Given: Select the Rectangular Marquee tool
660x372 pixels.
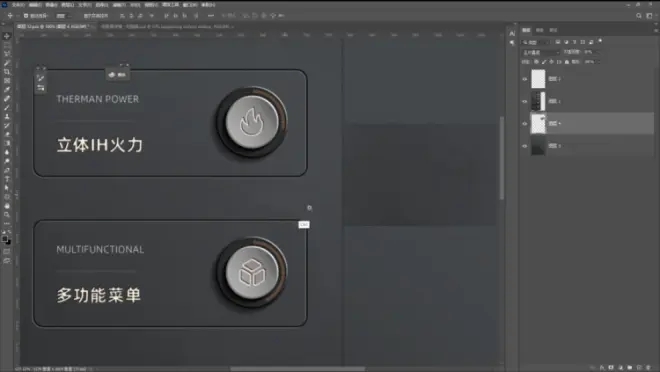Looking at the screenshot, I should [x=7, y=45].
